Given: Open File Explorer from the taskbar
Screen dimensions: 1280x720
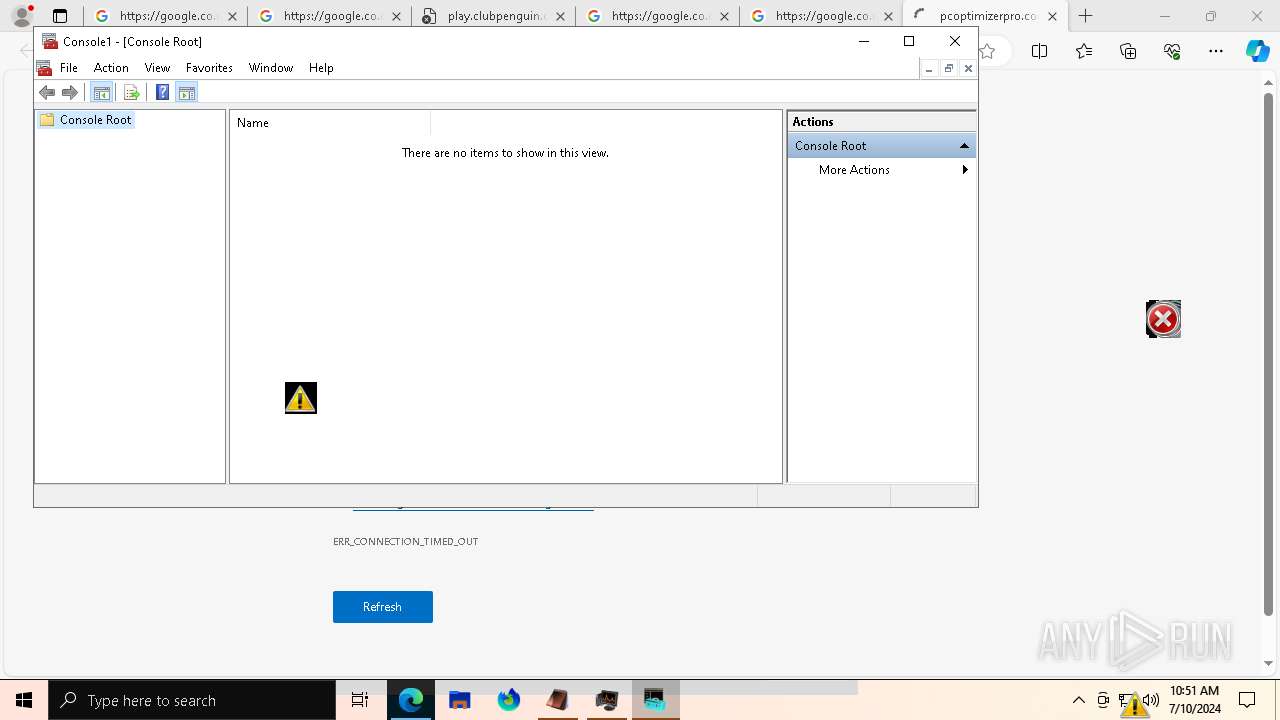Looking at the screenshot, I should pos(460,700).
